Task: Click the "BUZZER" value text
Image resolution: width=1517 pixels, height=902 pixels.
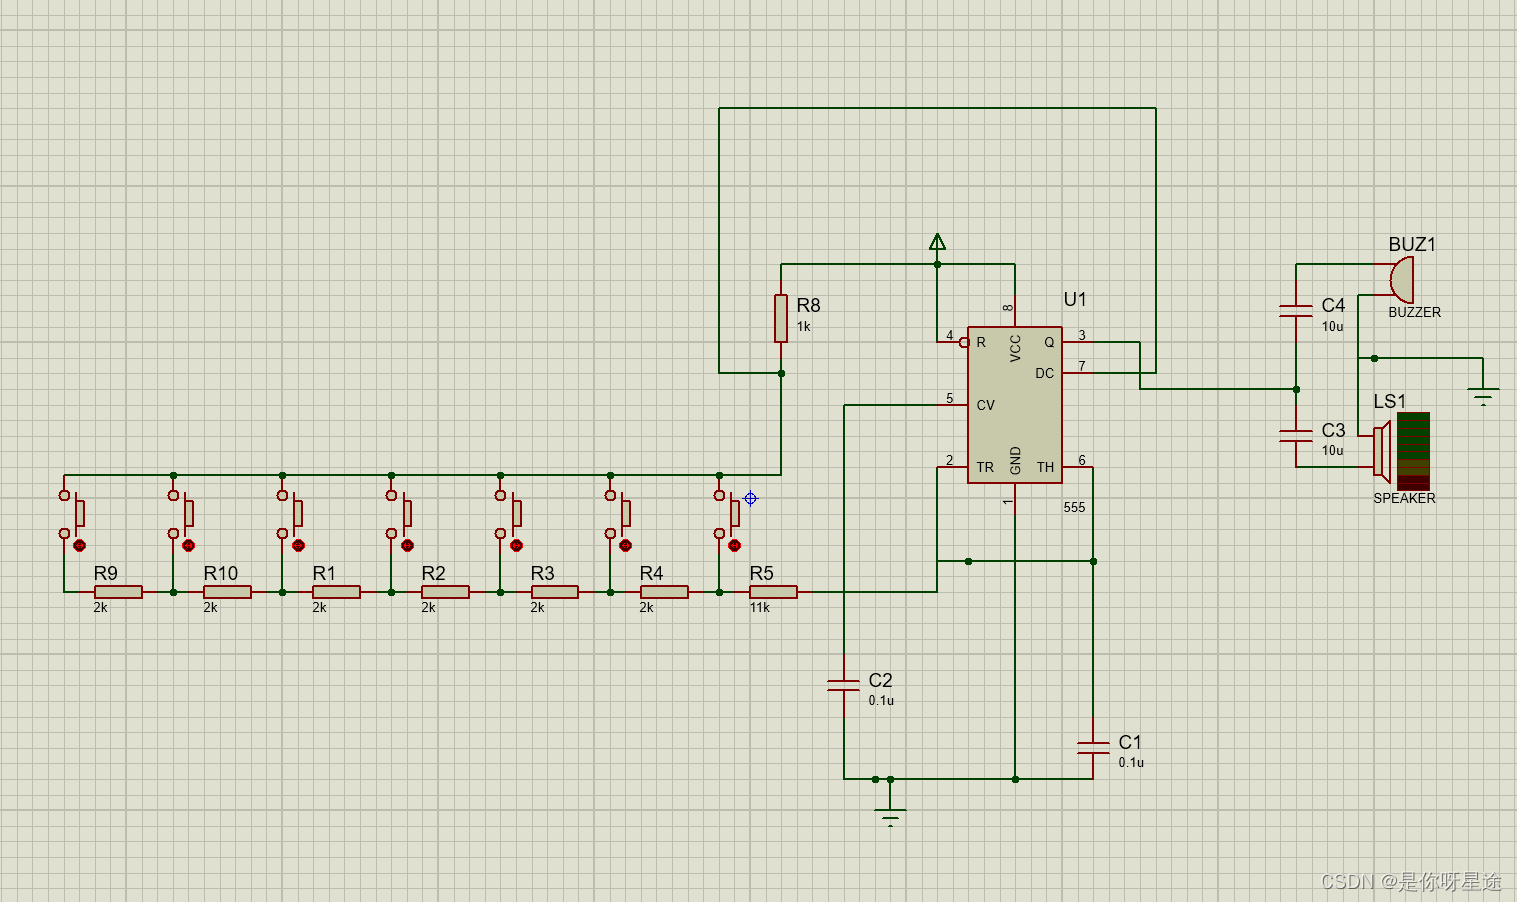Action: pyautogui.click(x=1415, y=312)
